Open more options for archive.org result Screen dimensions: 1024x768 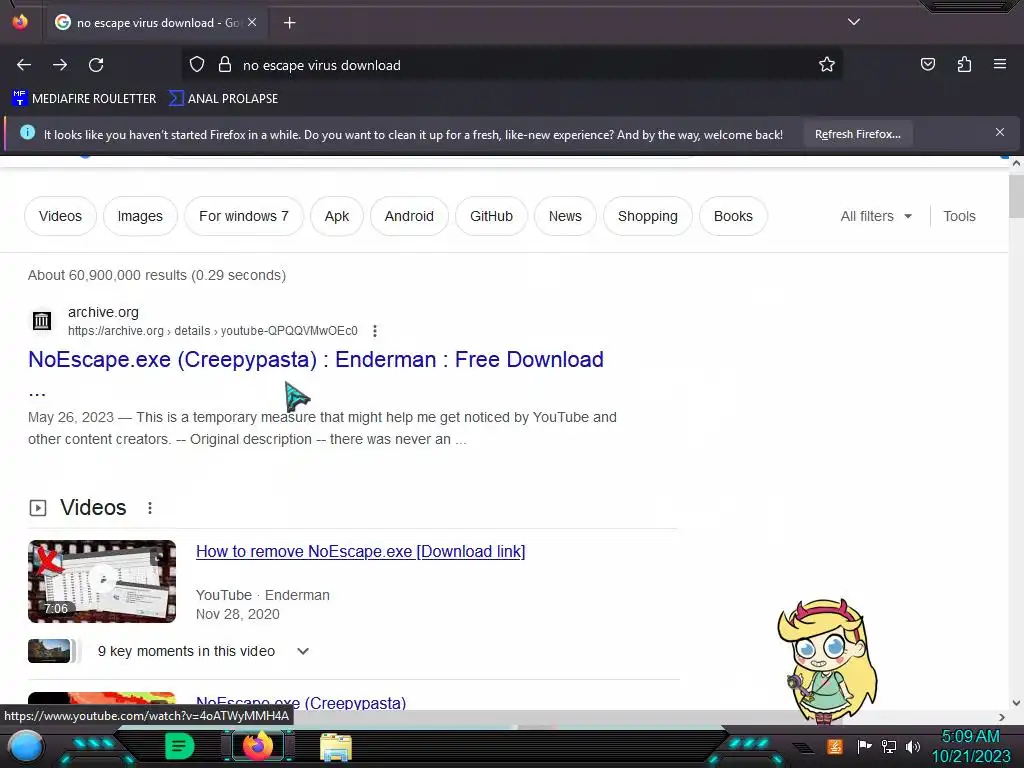pyautogui.click(x=375, y=331)
